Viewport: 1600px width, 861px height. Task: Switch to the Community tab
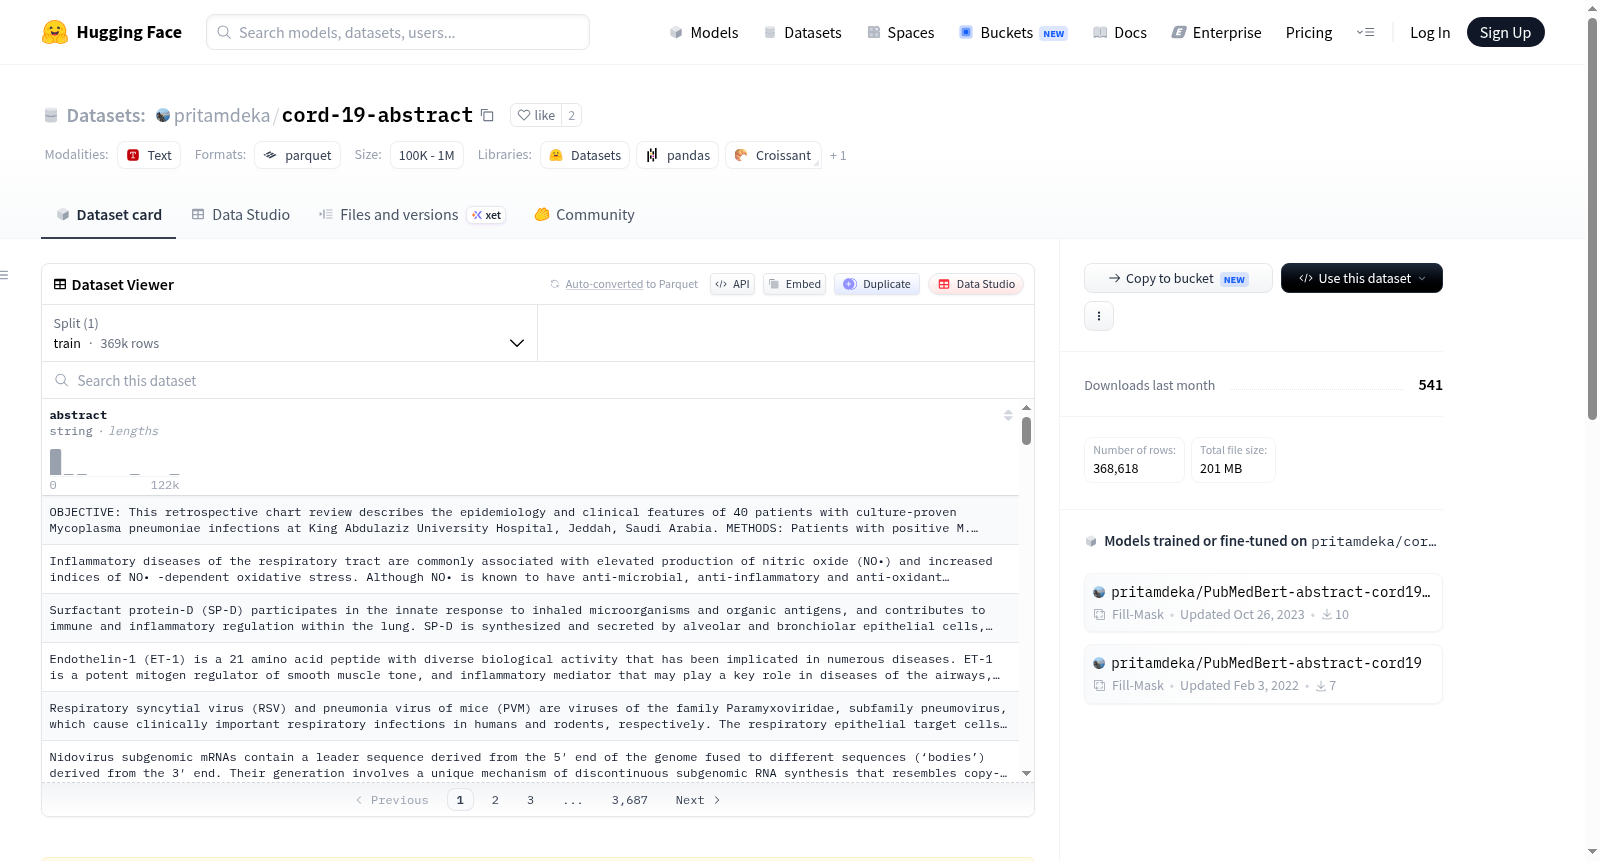pos(584,215)
